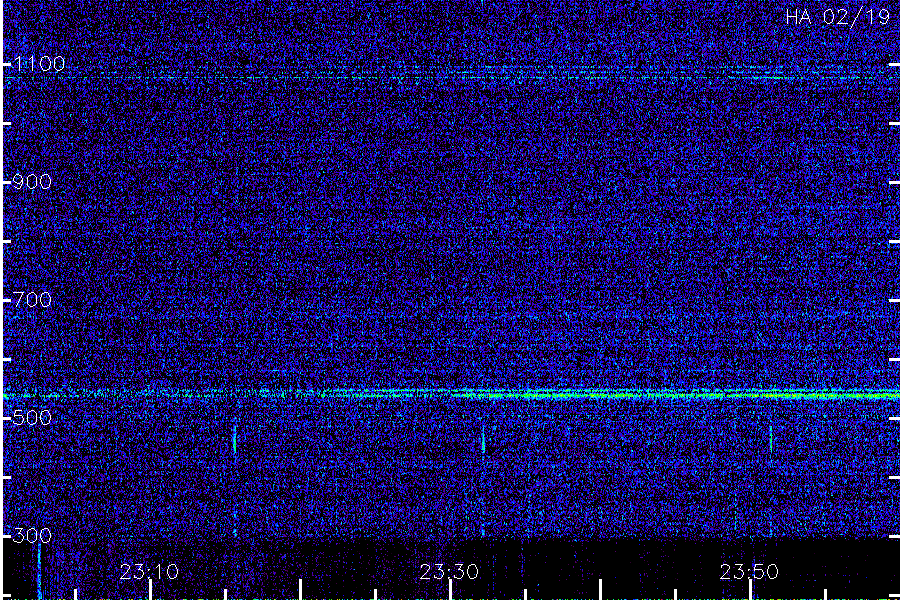The image size is (900, 600).
Task: Click the 500 frequency axis label
Action: [x=32, y=417]
